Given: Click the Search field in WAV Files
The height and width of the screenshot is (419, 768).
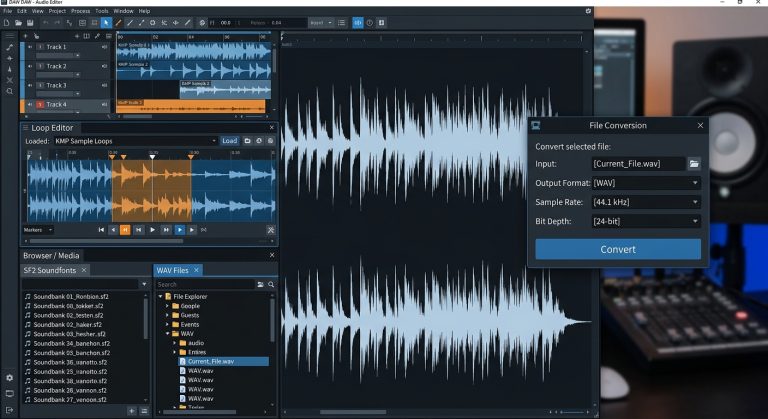Looking at the screenshot, I should [x=205, y=284].
